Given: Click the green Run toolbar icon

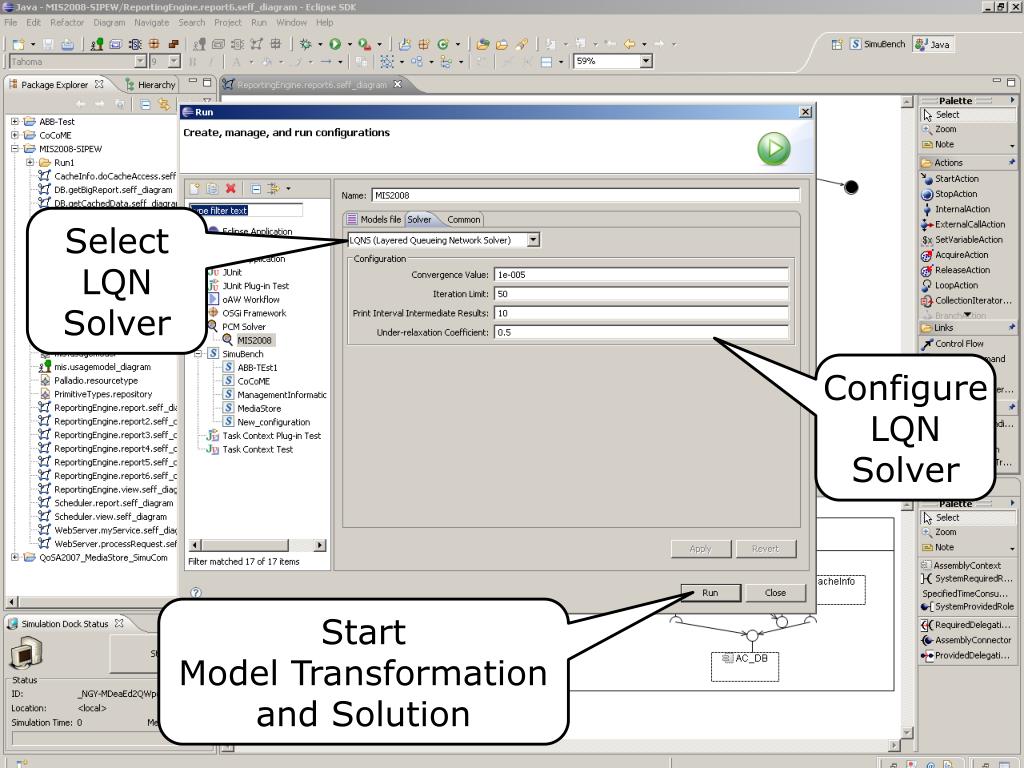Looking at the screenshot, I should pyautogui.click(x=335, y=44).
